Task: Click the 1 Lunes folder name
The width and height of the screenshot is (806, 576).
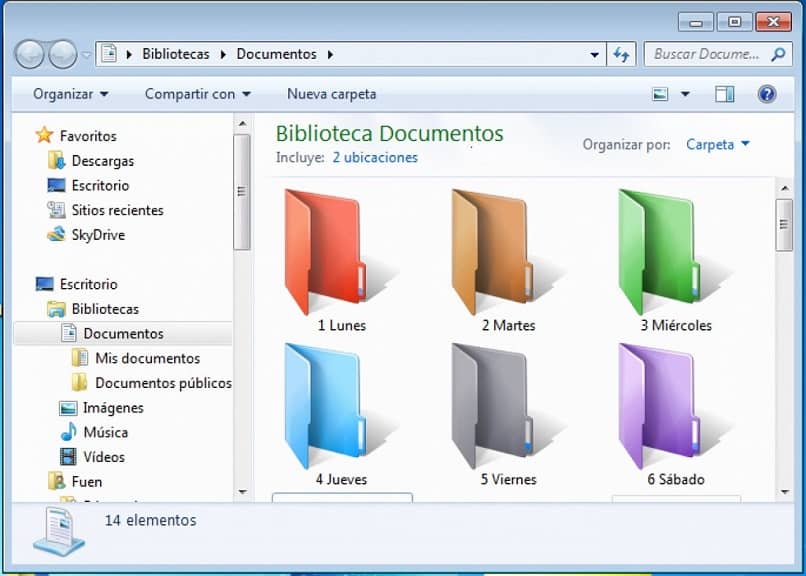Action: click(x=341, y=325)
